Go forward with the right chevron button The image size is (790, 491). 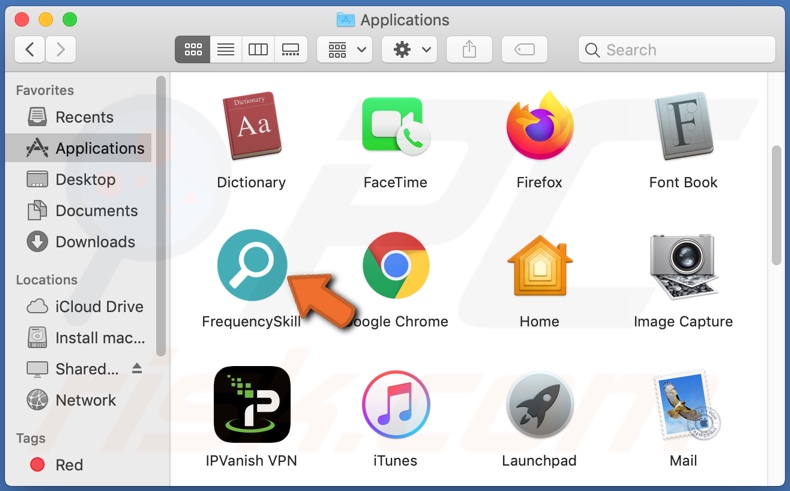60,49
